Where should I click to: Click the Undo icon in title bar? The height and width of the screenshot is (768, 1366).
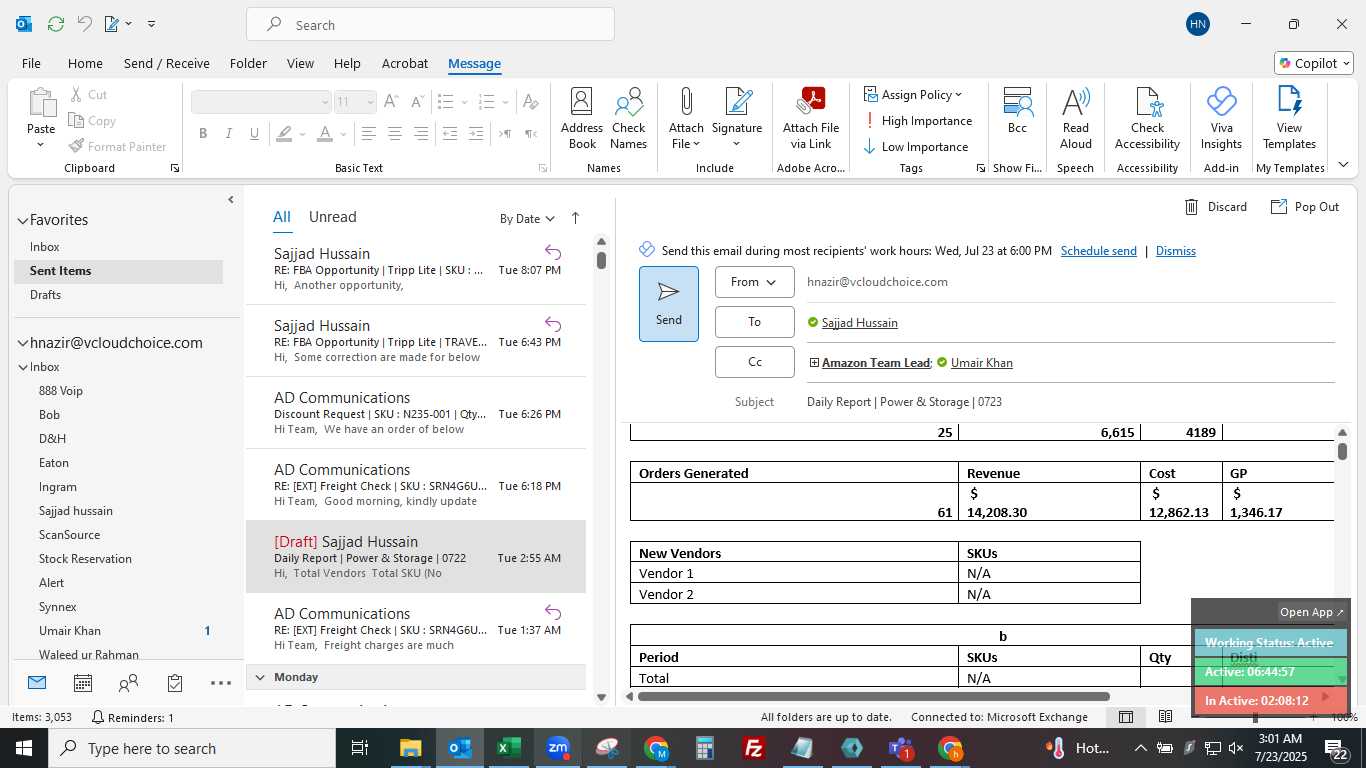coord(85,24)
